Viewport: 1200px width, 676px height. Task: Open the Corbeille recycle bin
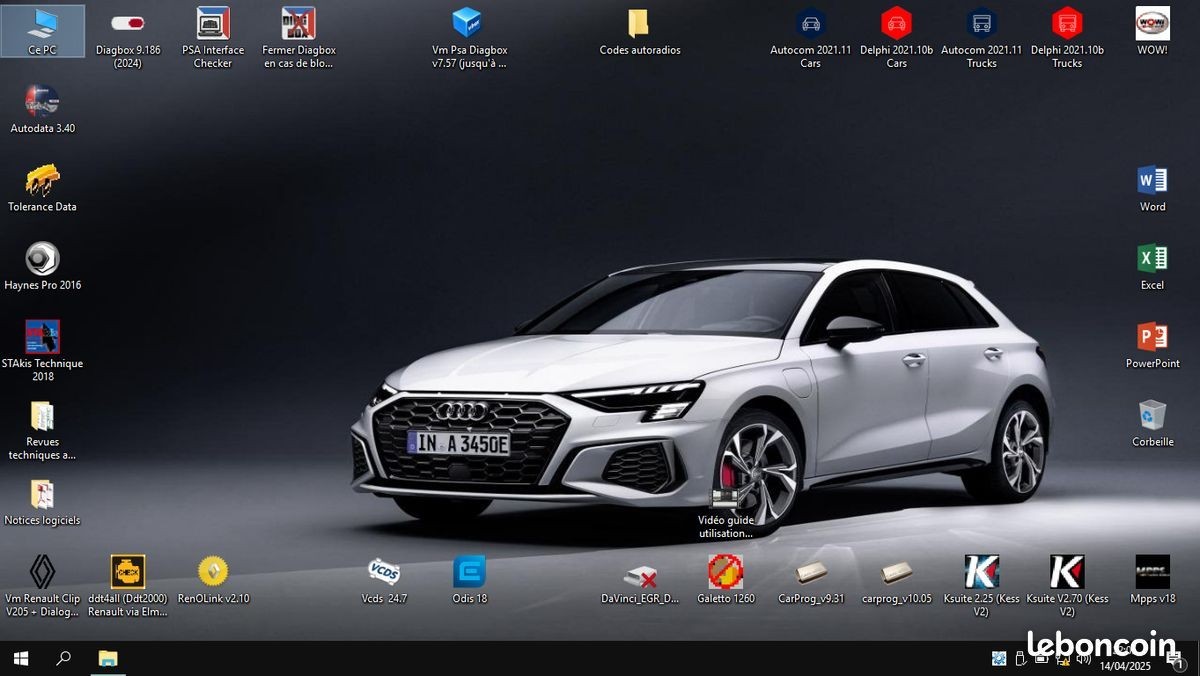tap(1152, 415)
